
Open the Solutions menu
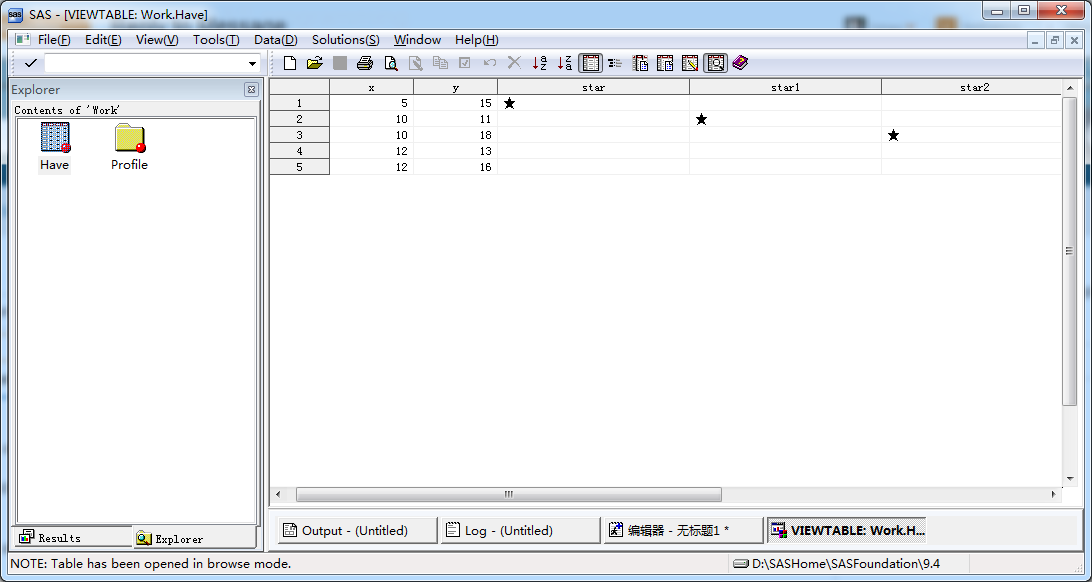click(345, 40)
